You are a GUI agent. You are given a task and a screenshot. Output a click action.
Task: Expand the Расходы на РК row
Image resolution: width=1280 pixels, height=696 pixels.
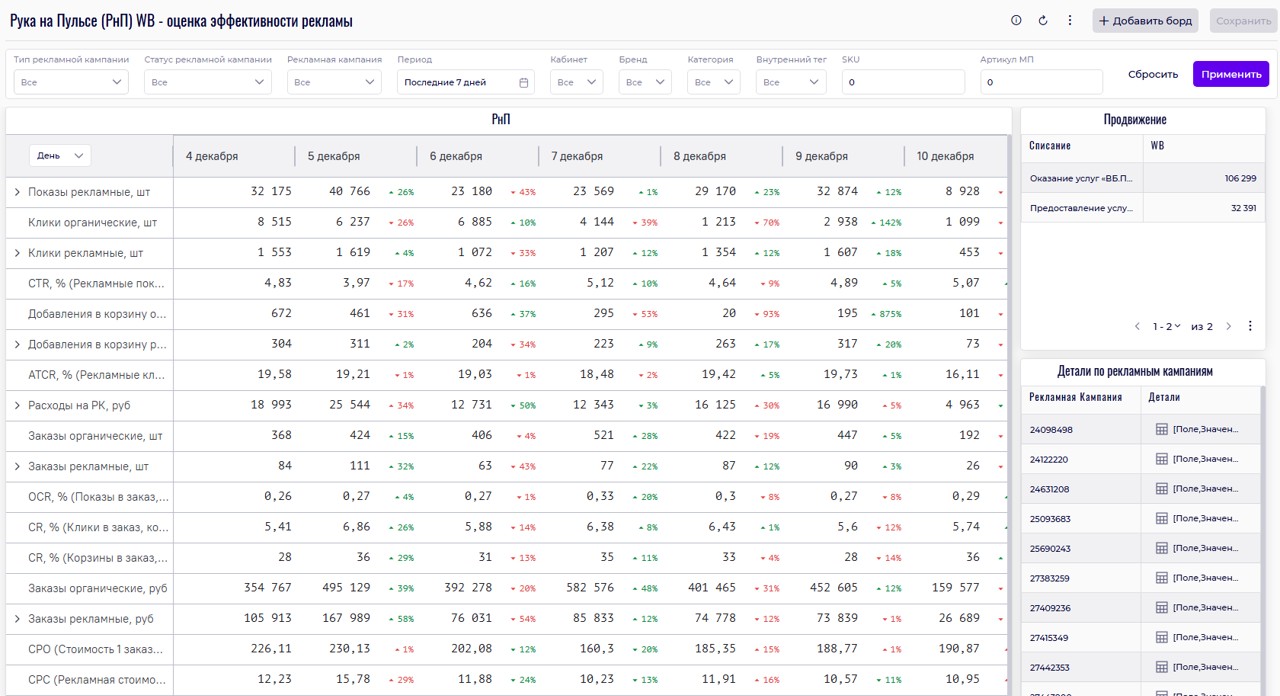coord(16,406)
